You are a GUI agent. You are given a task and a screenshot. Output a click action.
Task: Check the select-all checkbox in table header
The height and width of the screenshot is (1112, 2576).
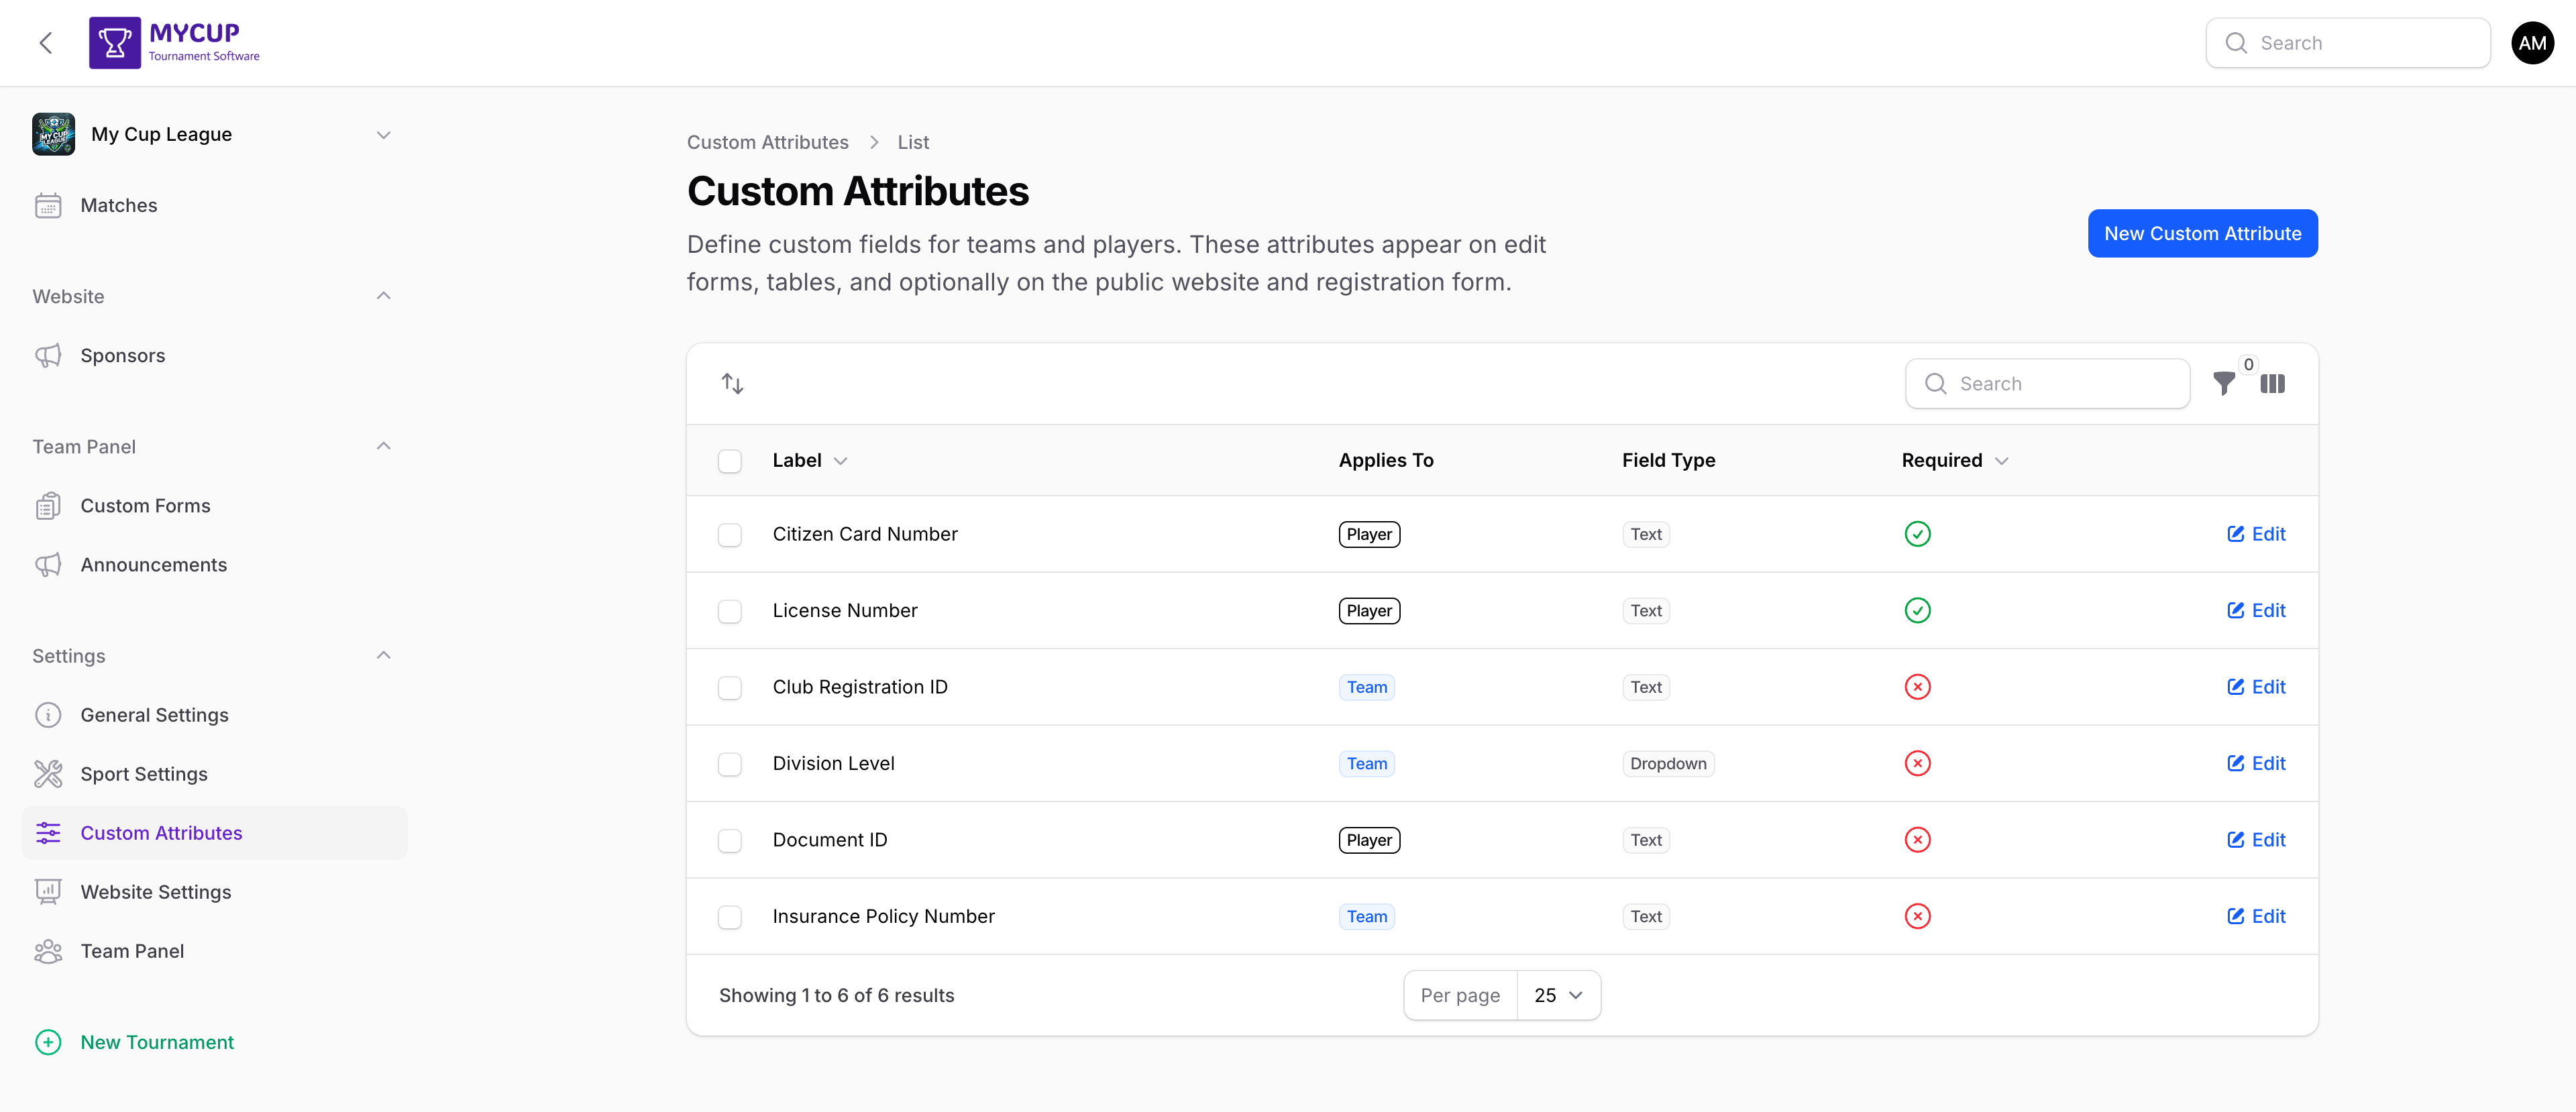click(730, 461)
